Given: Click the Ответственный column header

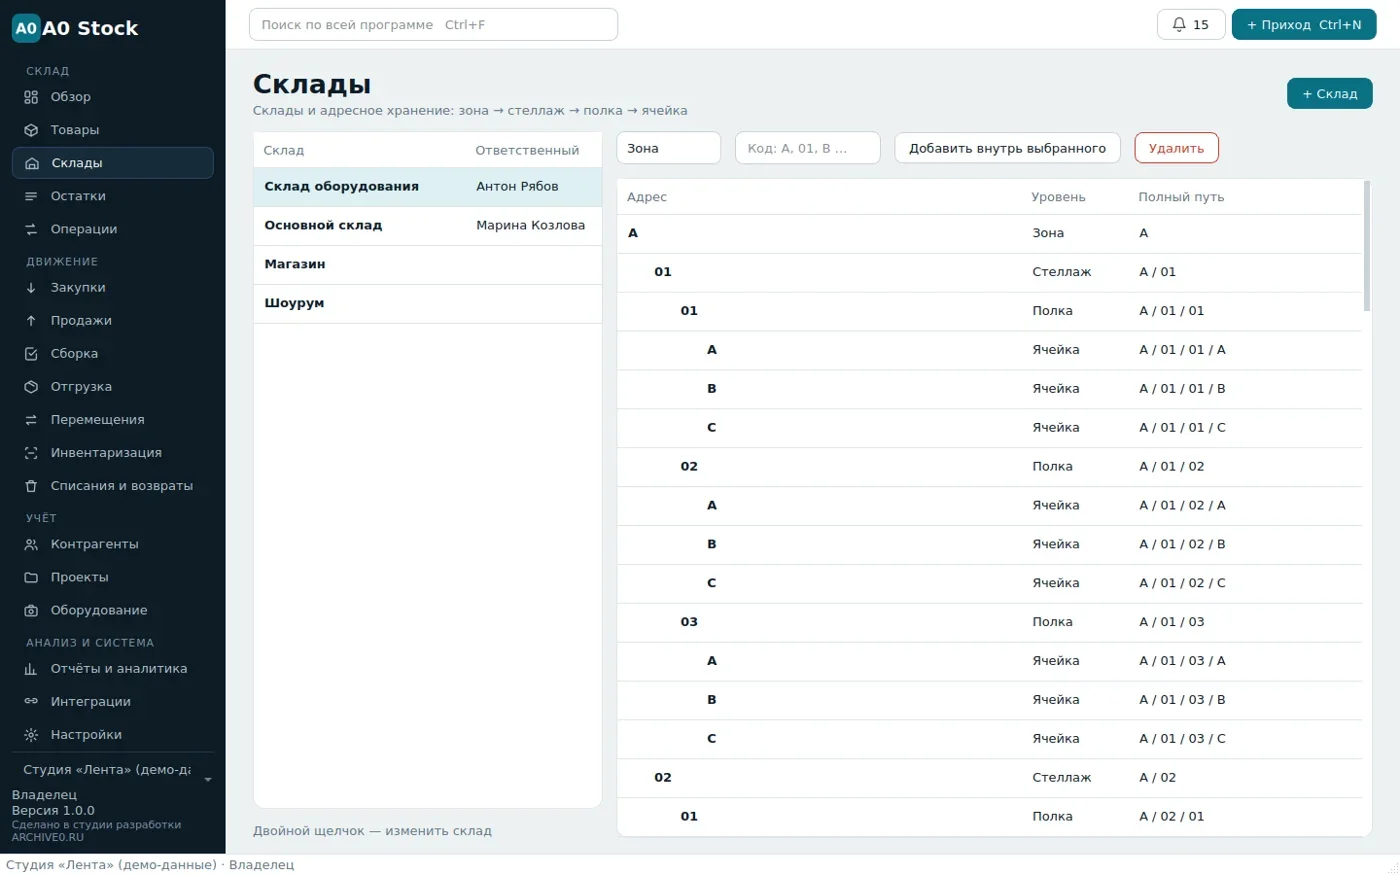Looking at the screenshot, I should [527, 151].
